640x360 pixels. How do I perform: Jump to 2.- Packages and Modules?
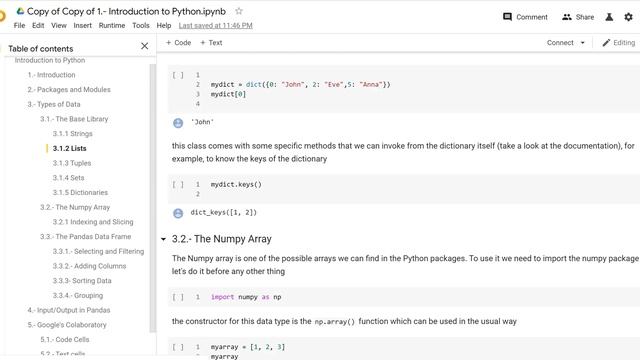(x=69, y=89)
